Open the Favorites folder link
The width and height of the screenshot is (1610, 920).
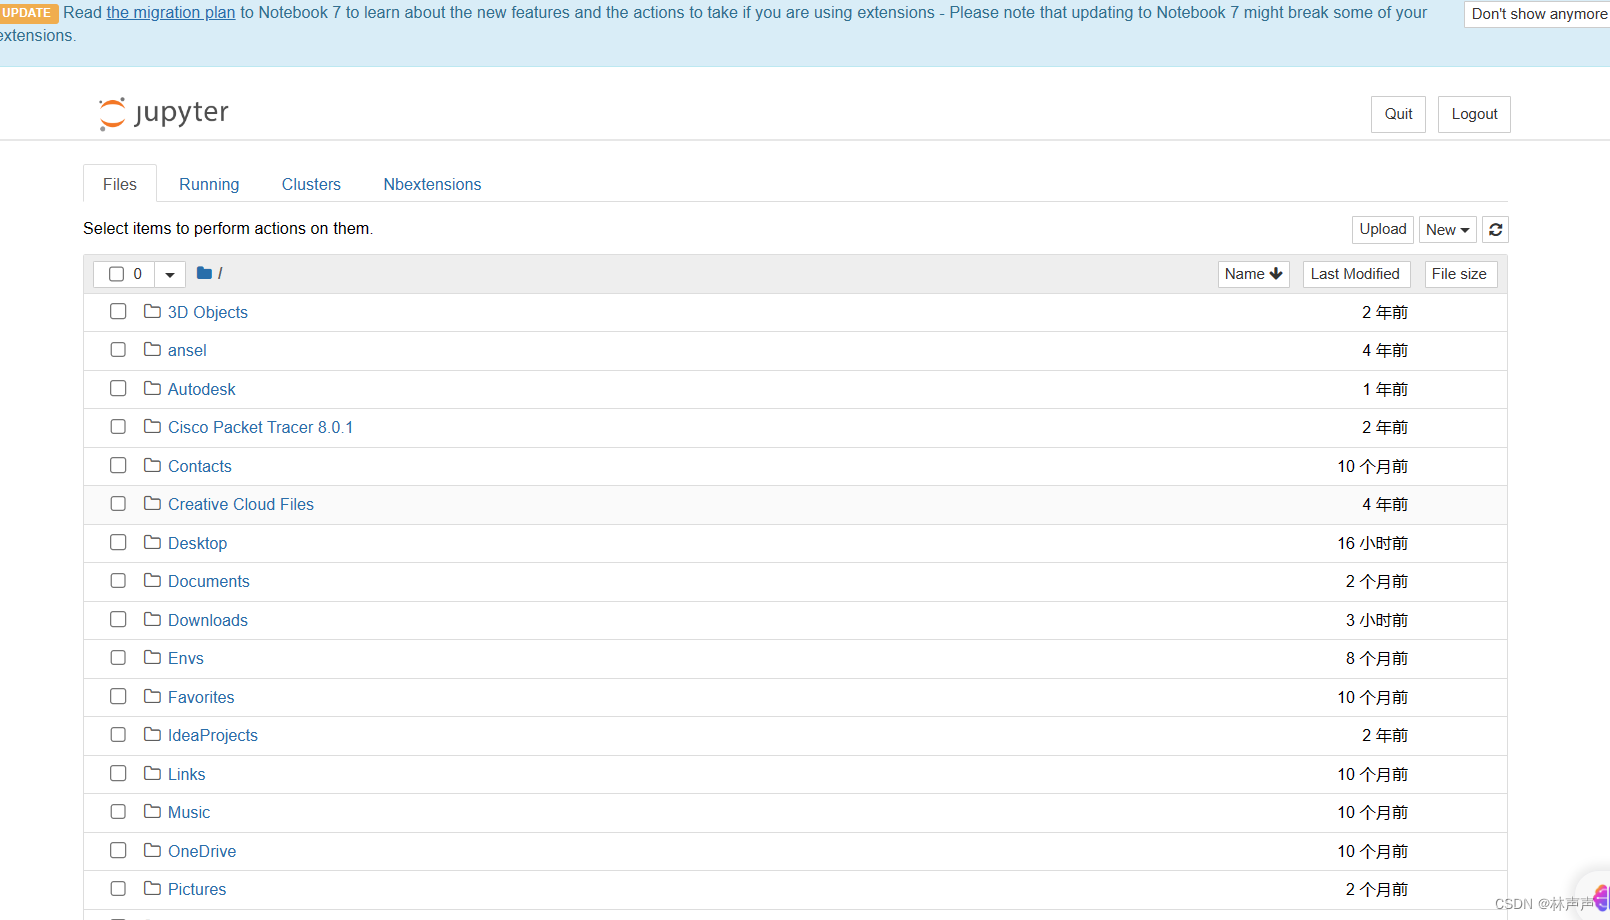[201, 697]
